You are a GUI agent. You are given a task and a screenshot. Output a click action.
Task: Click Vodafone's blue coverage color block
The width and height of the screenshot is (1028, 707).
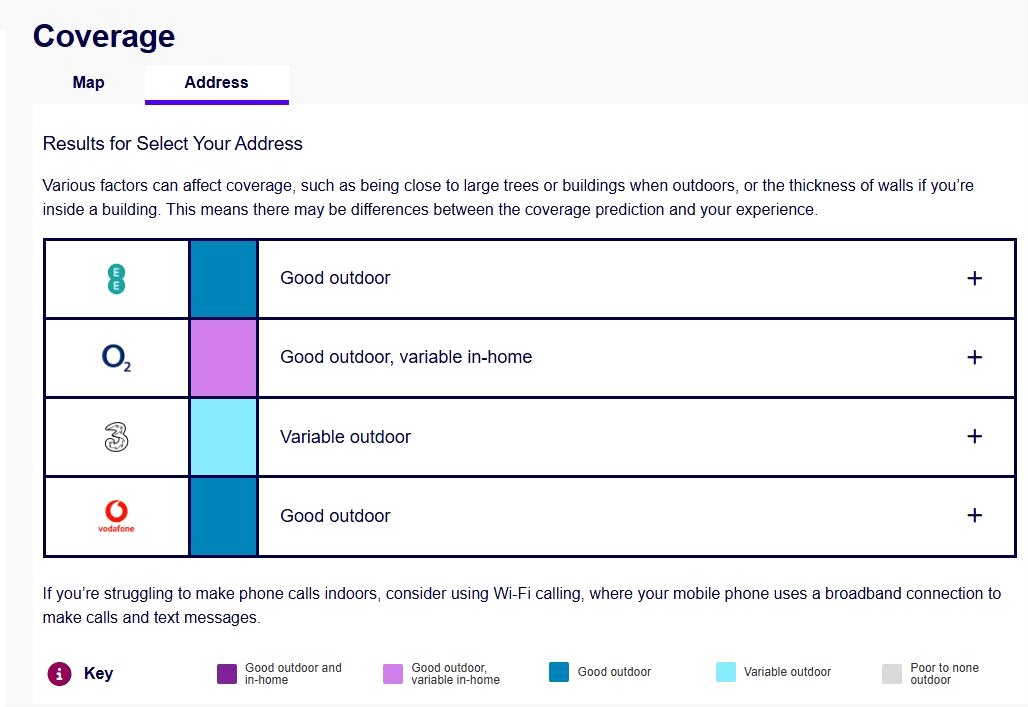[x=223, y=516]
